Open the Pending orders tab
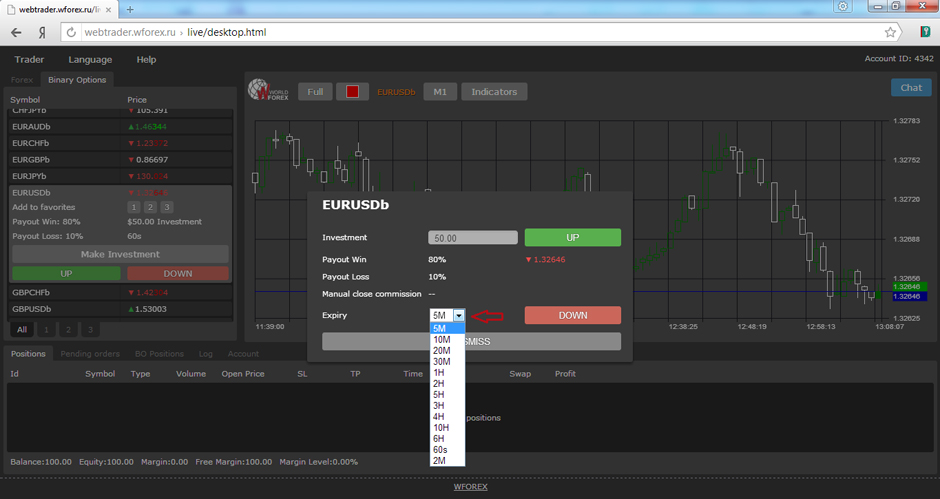The image size is (940, 499). [x=90, y=354]
